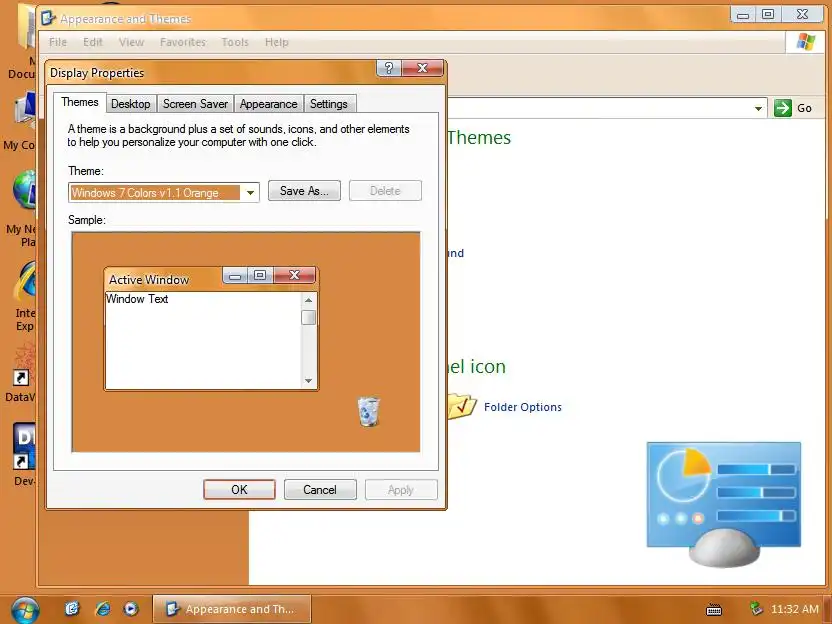The height and width of the screenshot is (624, 832).
Task: Open the Folder Options link
Action: (x=523, y=407)
